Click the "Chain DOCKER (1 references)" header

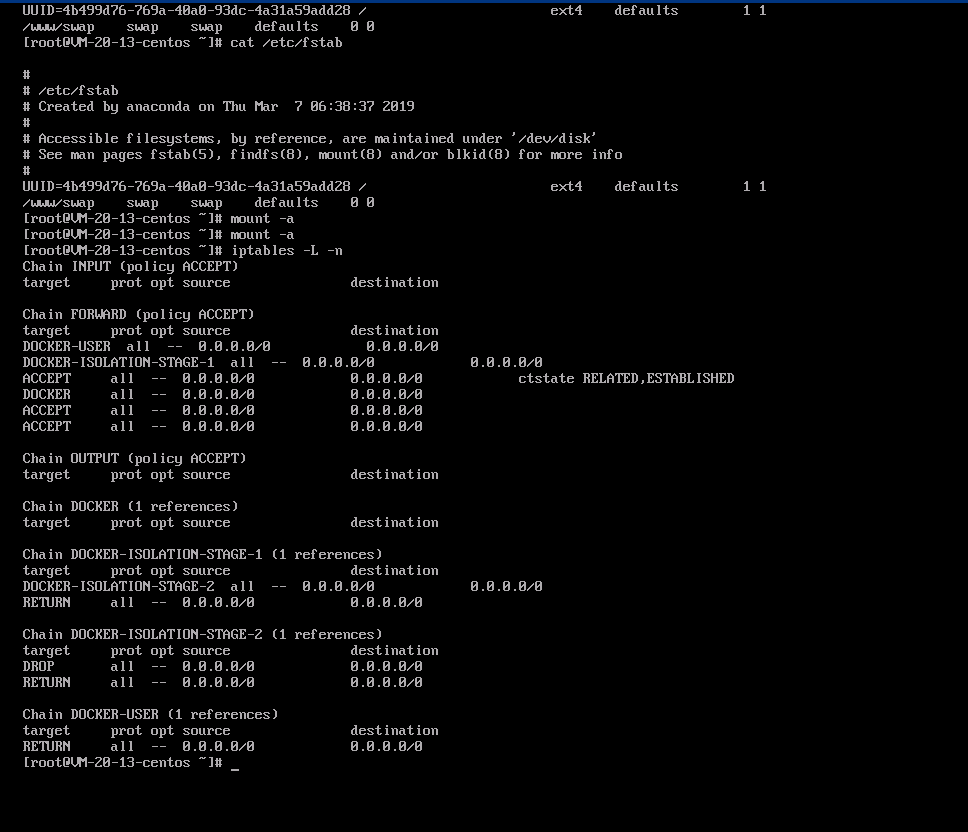click(130, 507)
